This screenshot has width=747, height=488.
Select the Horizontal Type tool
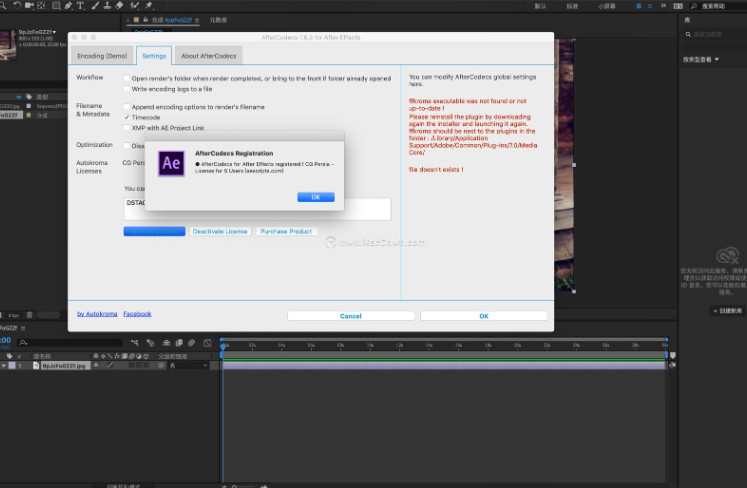pos(80,5)
